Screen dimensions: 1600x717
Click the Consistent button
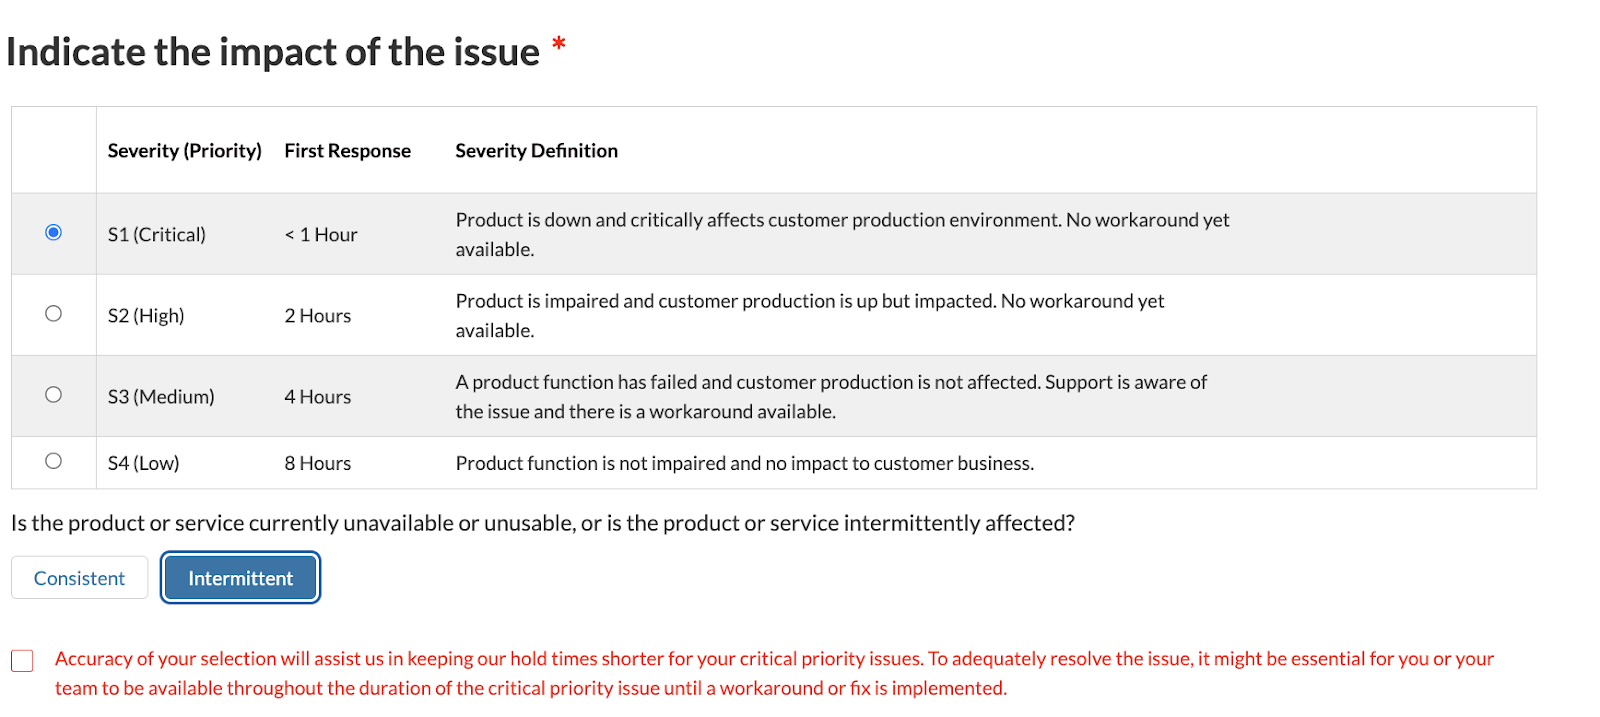point(80,578)
